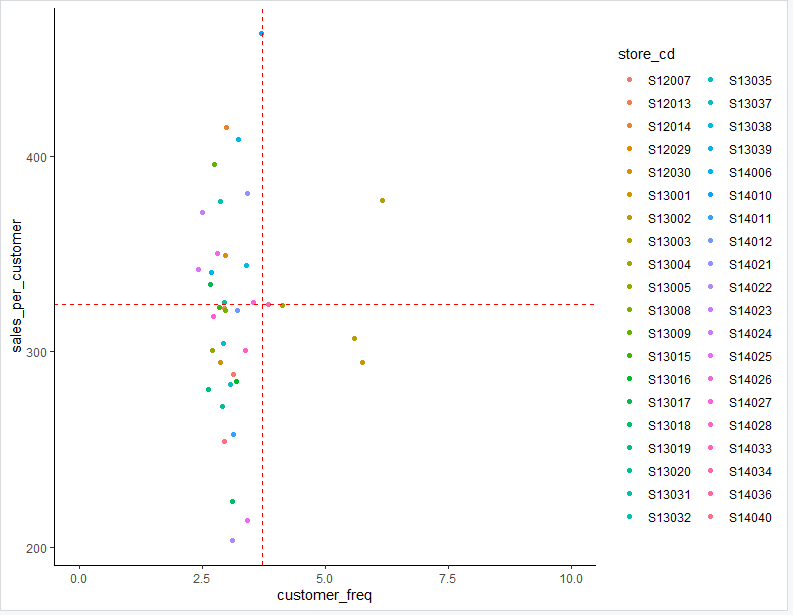The height and width of the screenshot is (615, 793).
Task: Click the S13015 legend text
Action: (669, 357)
